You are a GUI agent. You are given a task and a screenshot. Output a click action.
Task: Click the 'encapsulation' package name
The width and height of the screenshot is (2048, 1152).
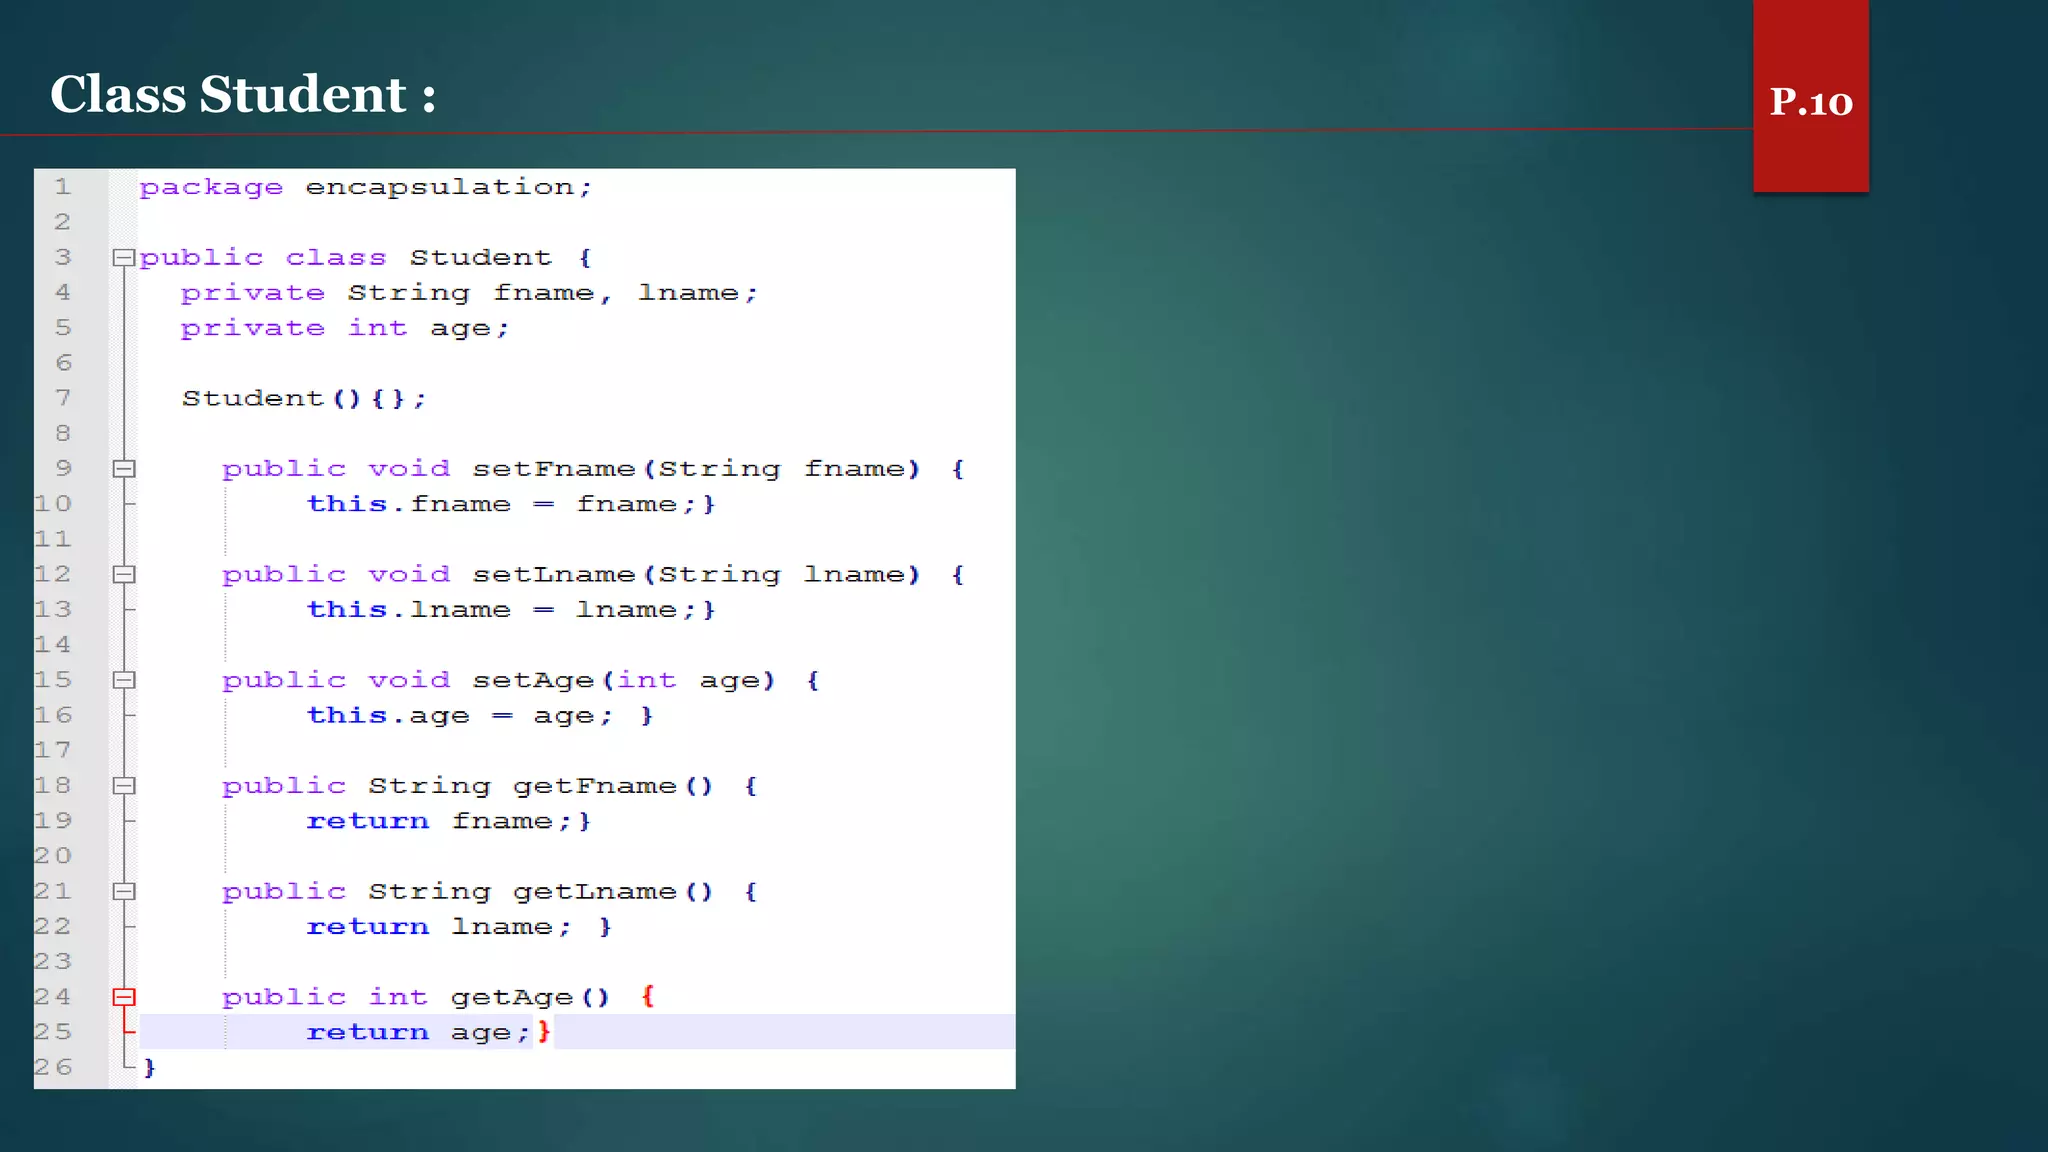pos(439,187)
